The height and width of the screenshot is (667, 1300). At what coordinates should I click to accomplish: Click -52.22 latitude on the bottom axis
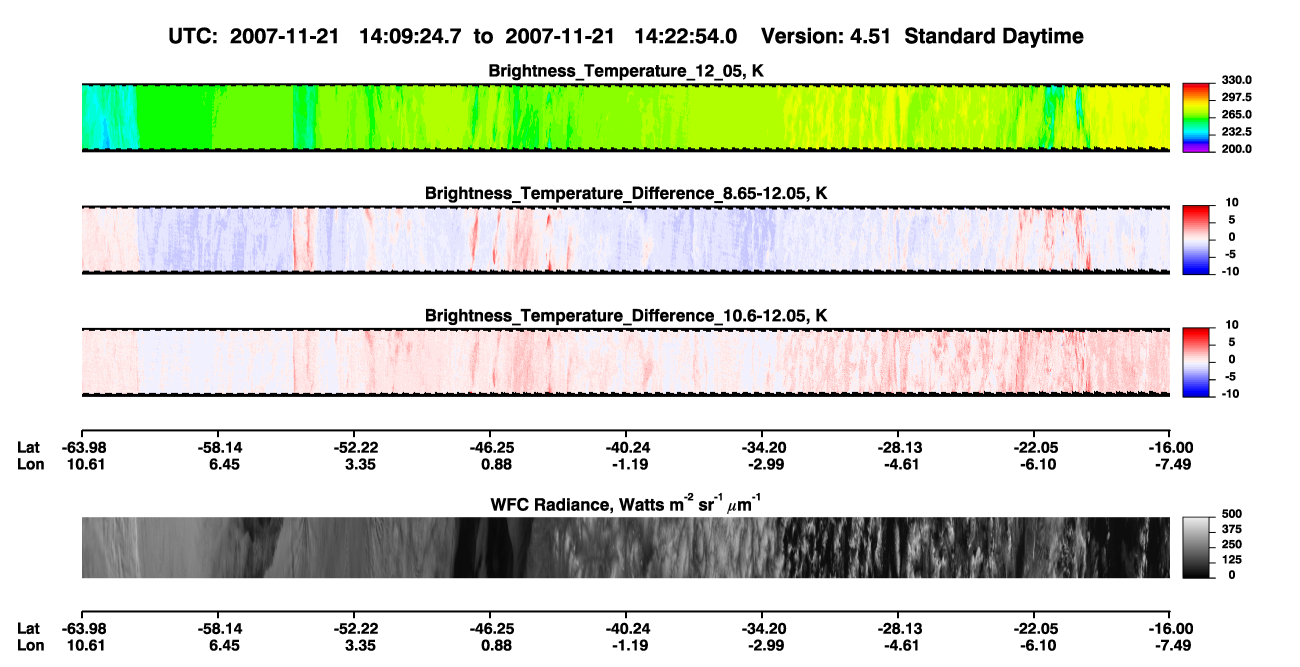coord(355,629)
